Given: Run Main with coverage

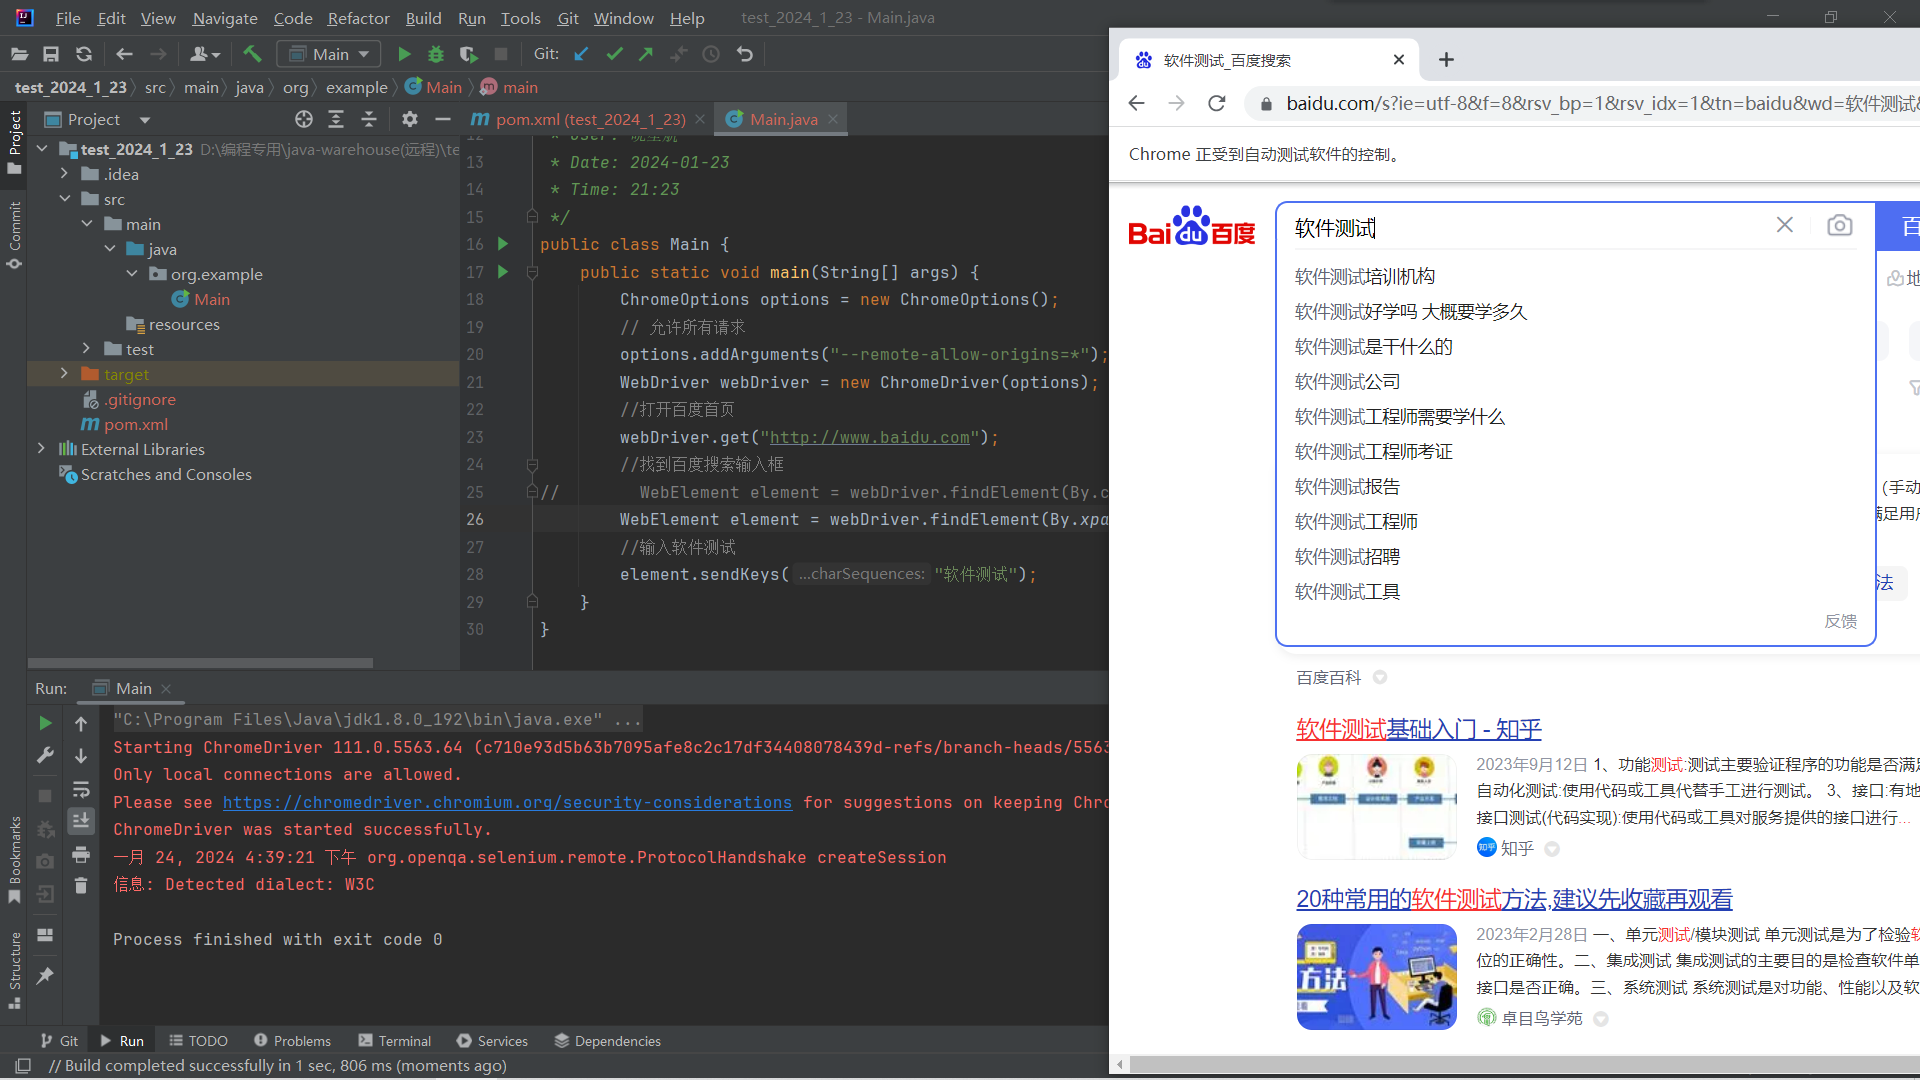Looking at the screenshot, I should coord(468,54).
